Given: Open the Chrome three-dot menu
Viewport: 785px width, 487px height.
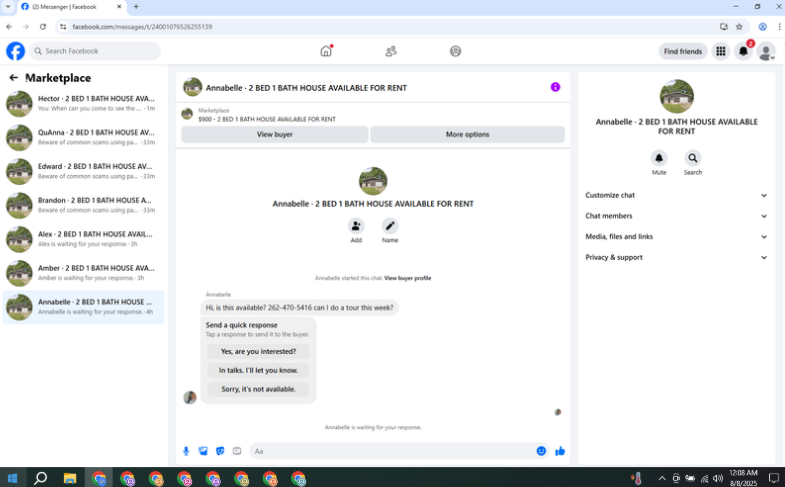Looking at the screenshot, I should pos(779,27).
